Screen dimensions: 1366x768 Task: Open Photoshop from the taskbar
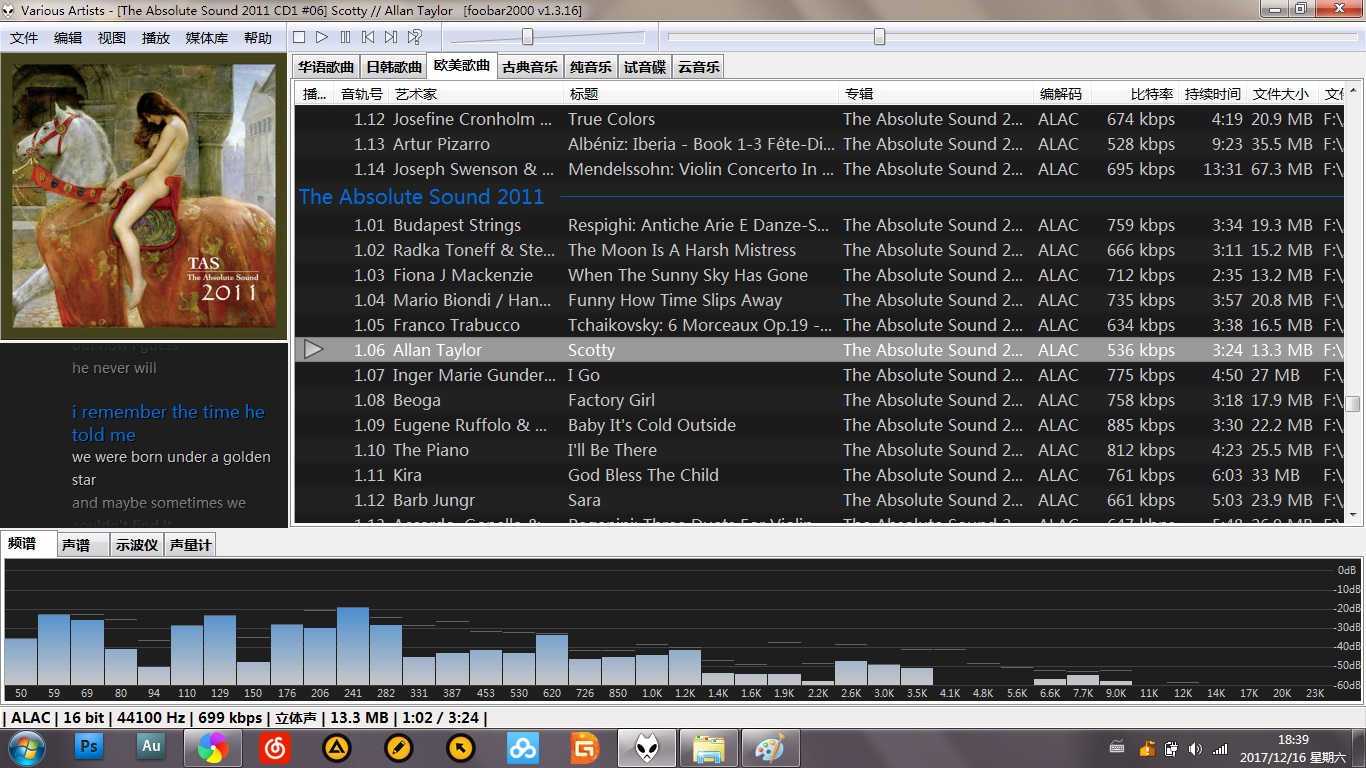pyautogui.click(x=89, y=746)
